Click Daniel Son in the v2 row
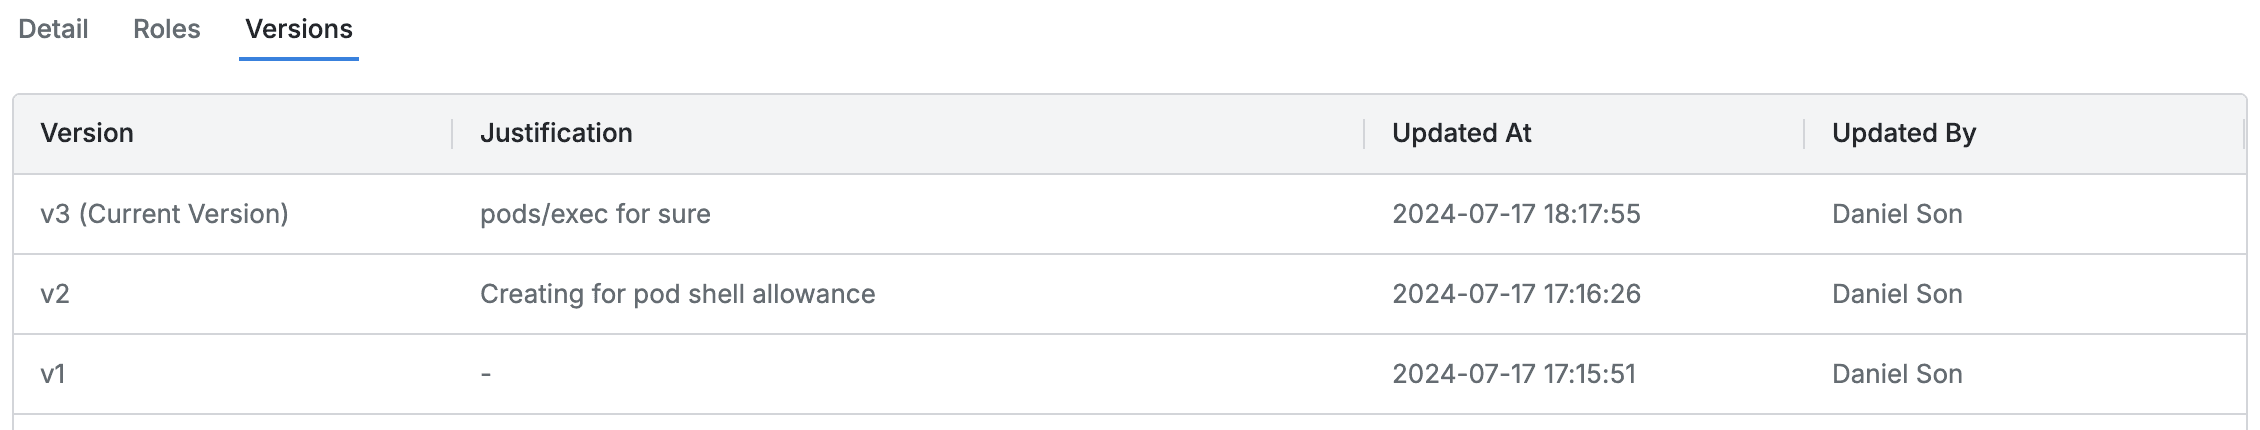2260x430 pixels. (1897, 294)
